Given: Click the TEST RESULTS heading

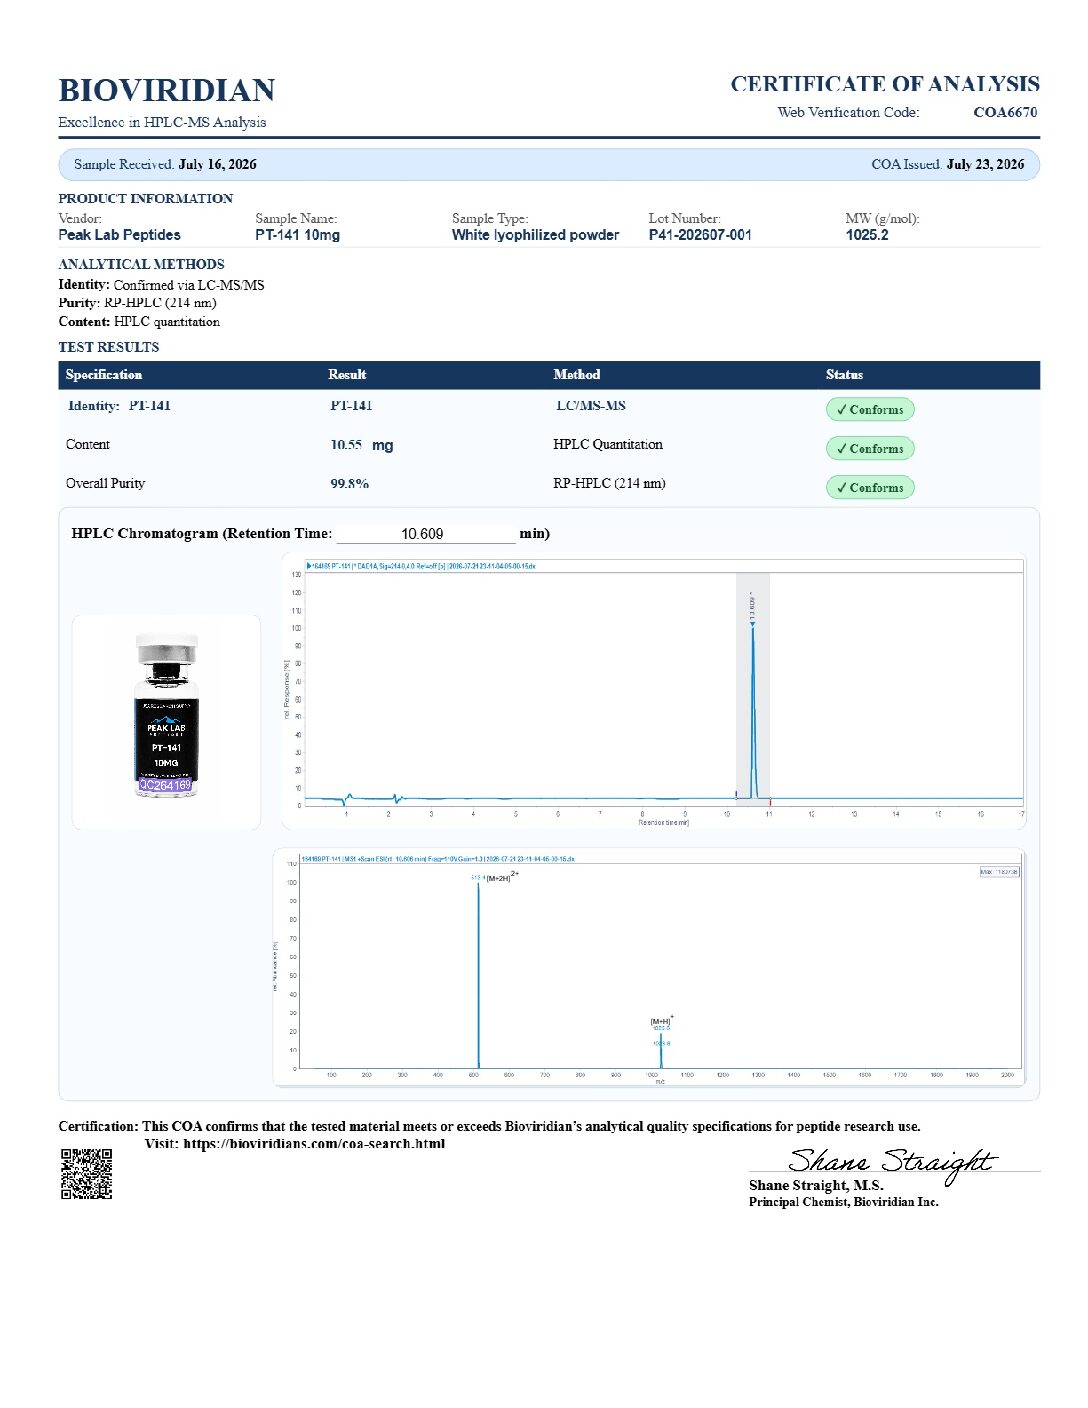Looking at the screenshot, I should (x=108, y=347).
